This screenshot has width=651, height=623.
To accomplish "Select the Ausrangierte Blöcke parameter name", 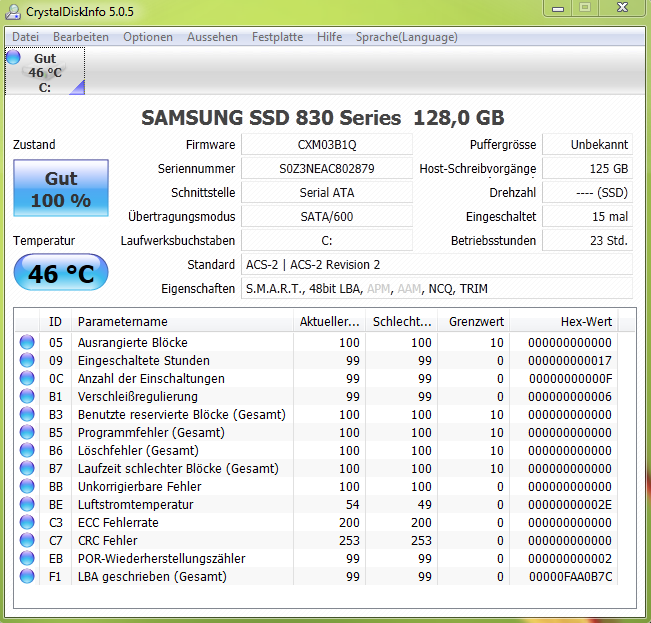I will [132, 342].
